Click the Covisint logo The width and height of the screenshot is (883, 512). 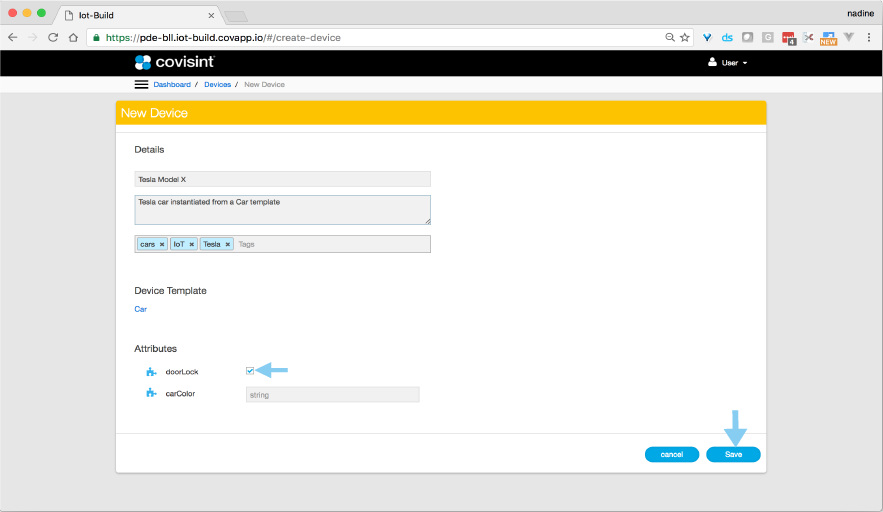tap(174, 62)
